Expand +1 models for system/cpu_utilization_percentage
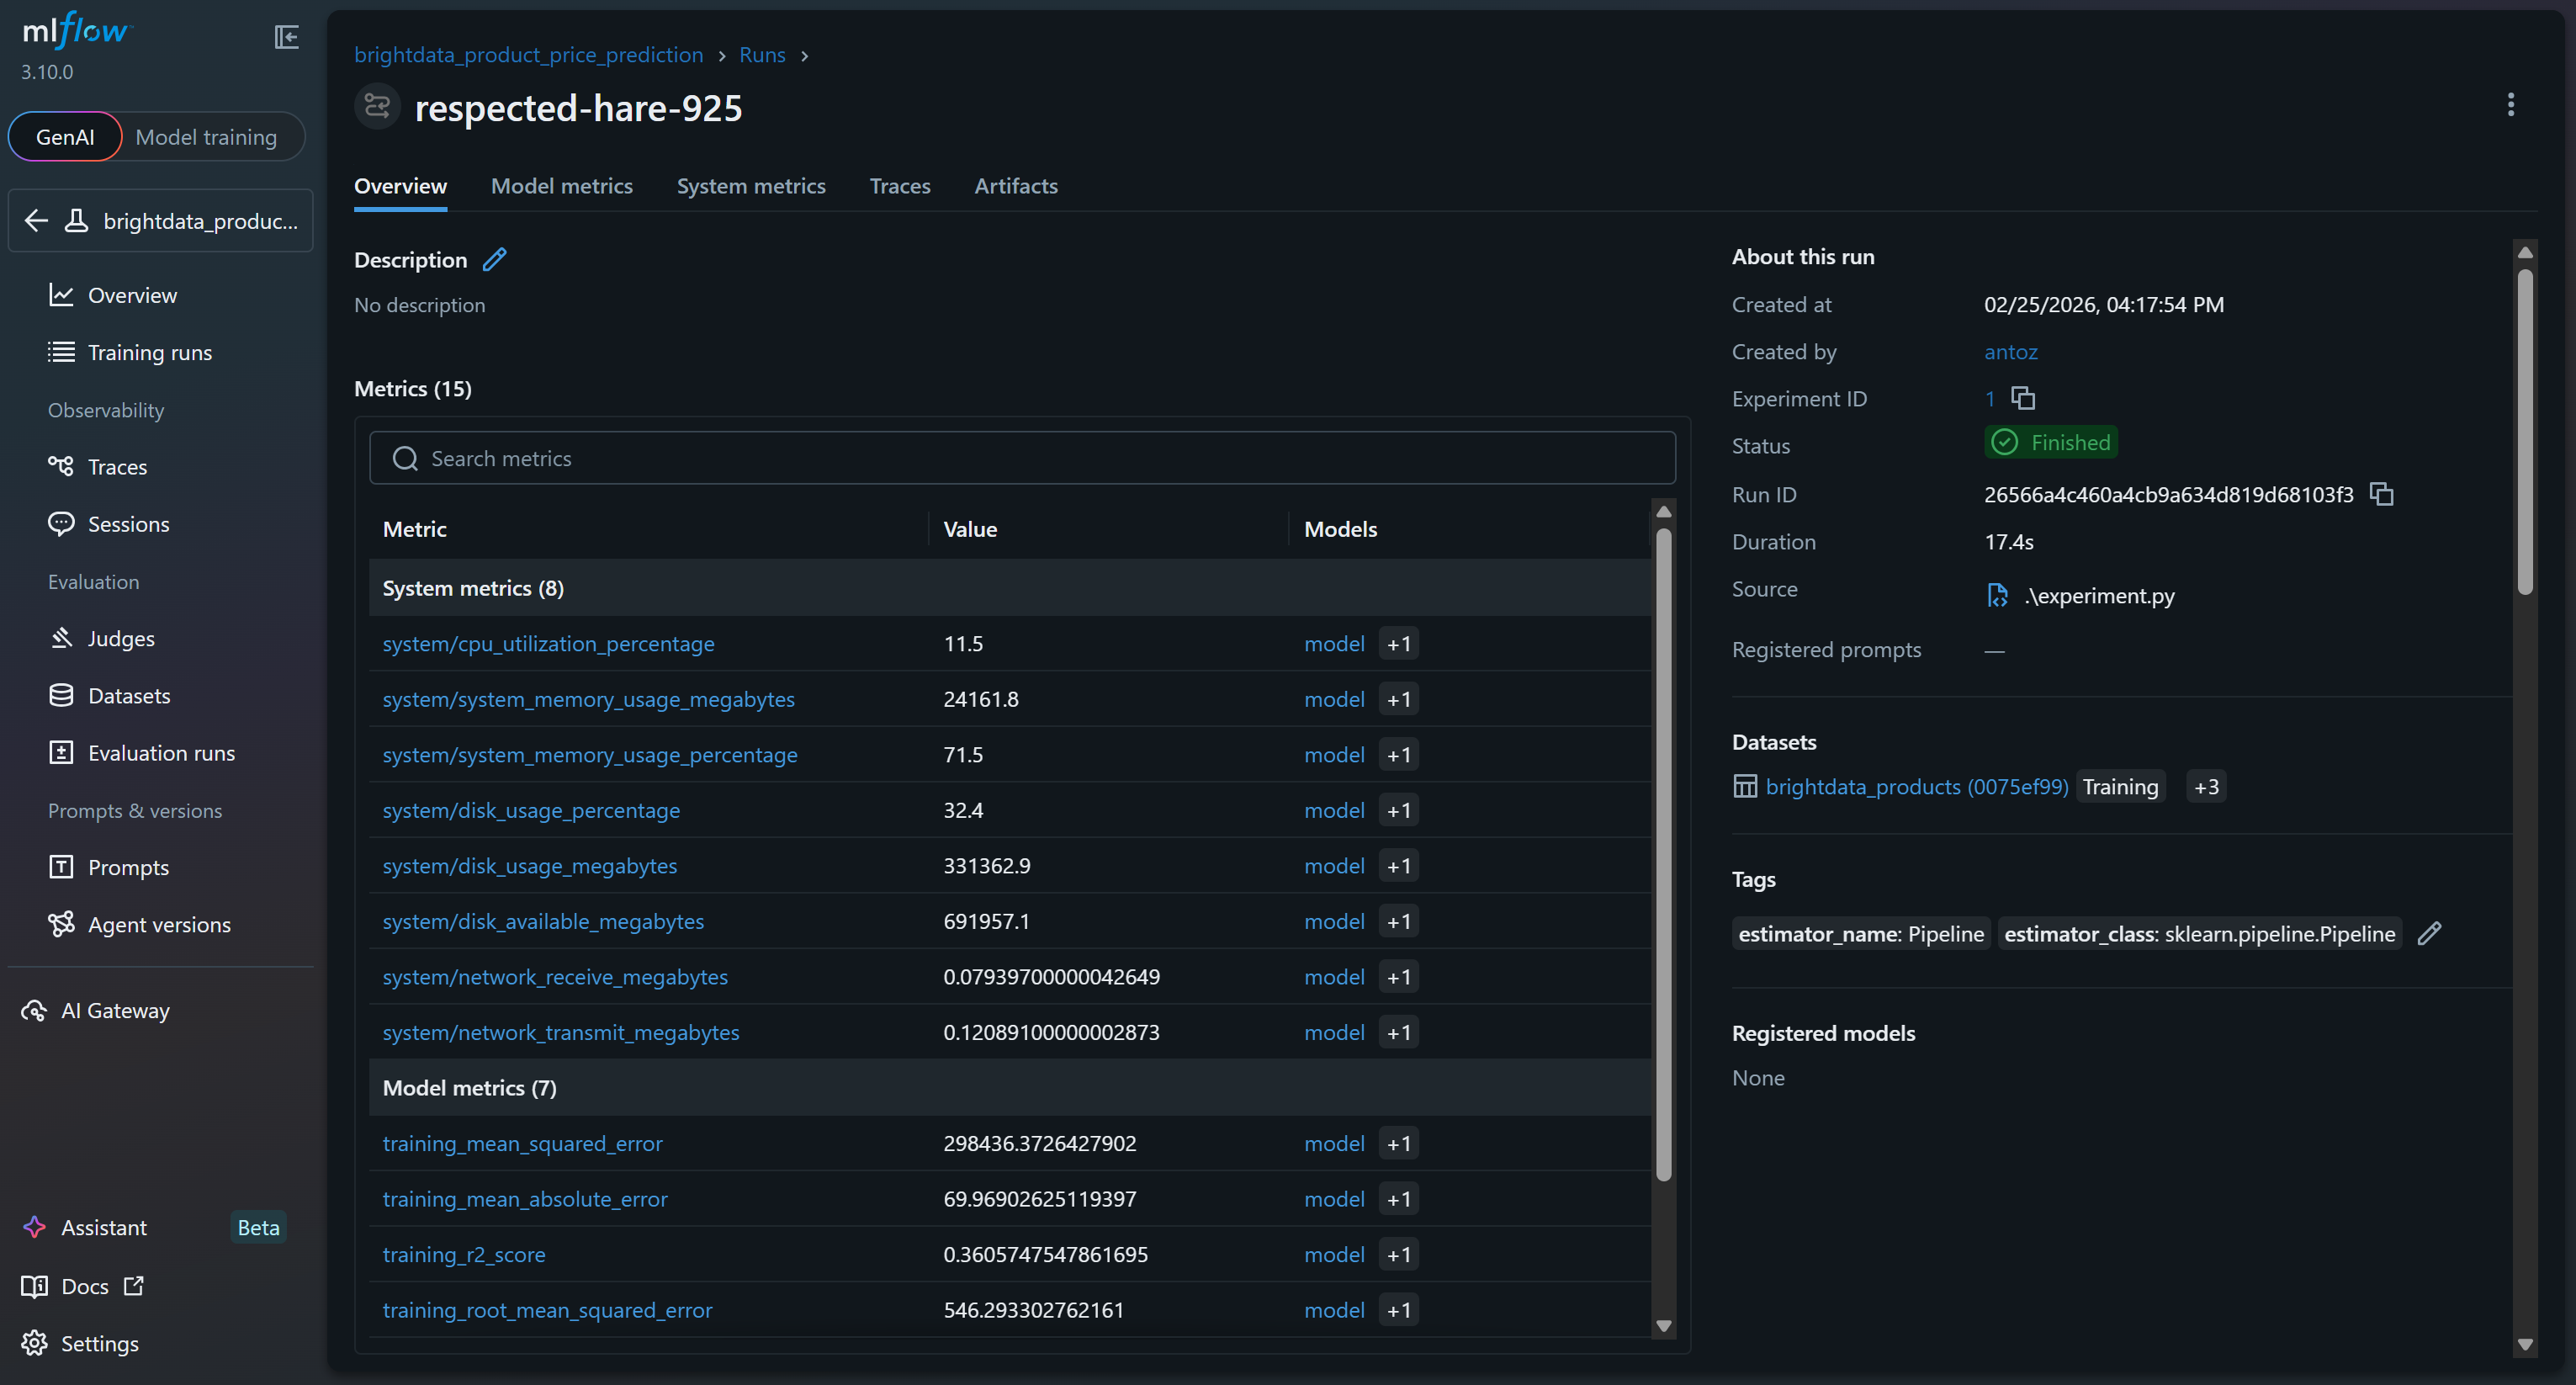The width and height of the screenshot is (2576, 1385). click(x=1398, y=644)
